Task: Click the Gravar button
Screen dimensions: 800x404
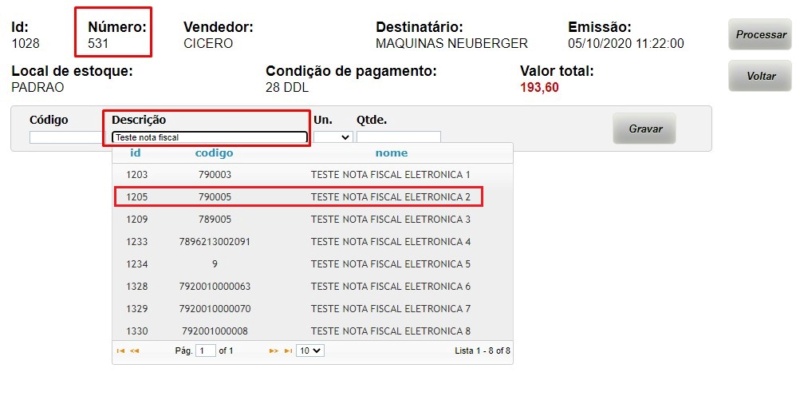Action: point(644,129)
